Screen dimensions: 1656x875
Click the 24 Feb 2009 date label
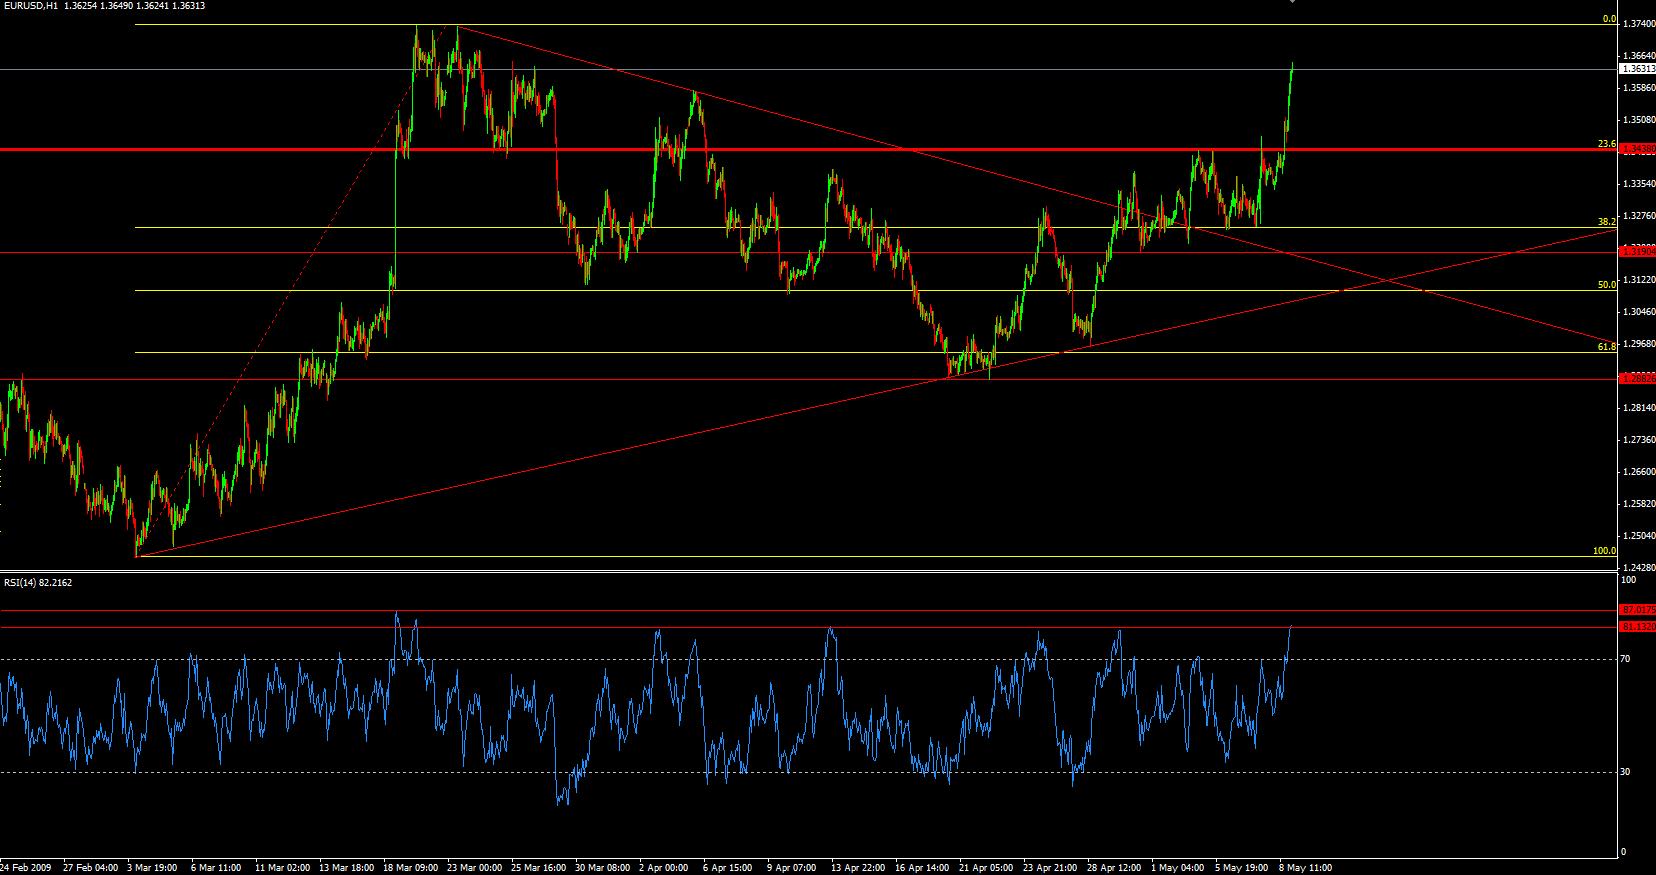click(27, 868)
